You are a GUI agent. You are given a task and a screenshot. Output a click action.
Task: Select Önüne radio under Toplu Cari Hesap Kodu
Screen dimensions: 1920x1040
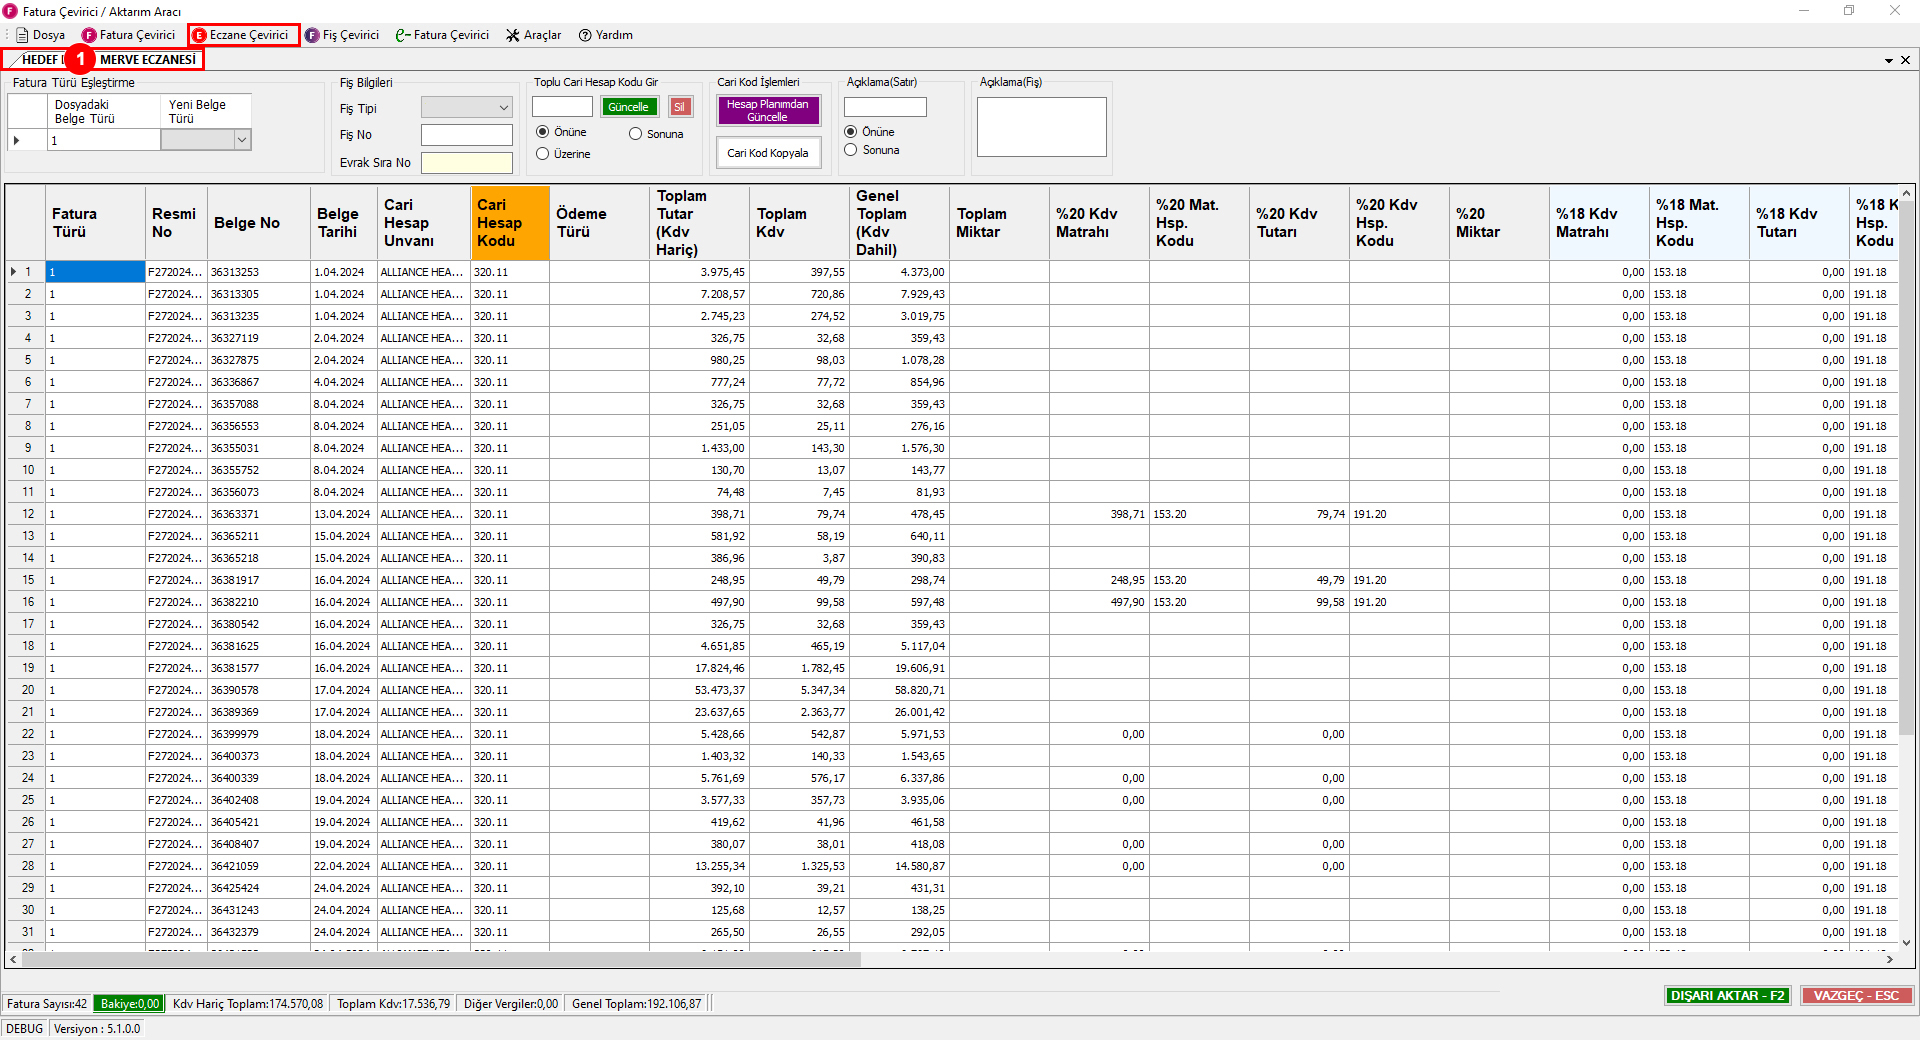click(x=542, y=132)
